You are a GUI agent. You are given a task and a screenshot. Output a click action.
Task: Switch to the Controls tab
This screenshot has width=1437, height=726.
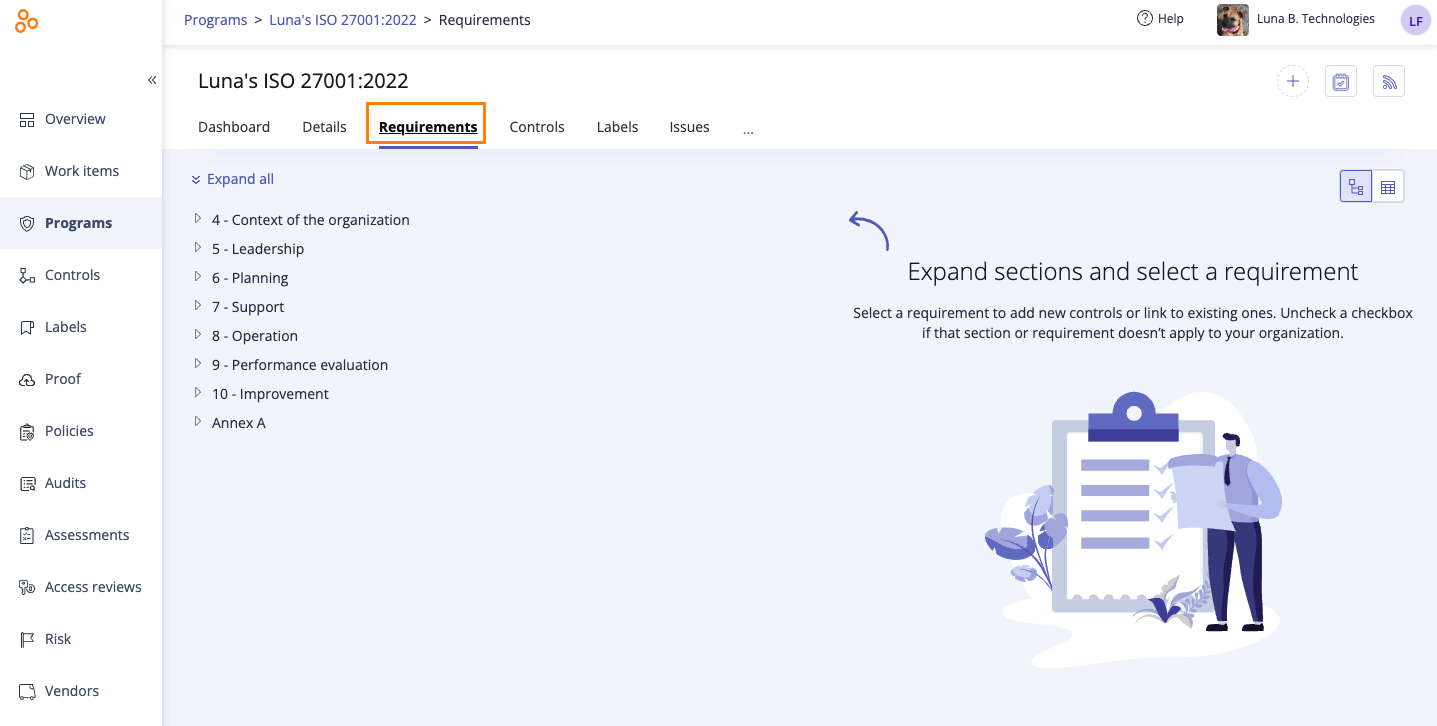click(x=537, y=127)
